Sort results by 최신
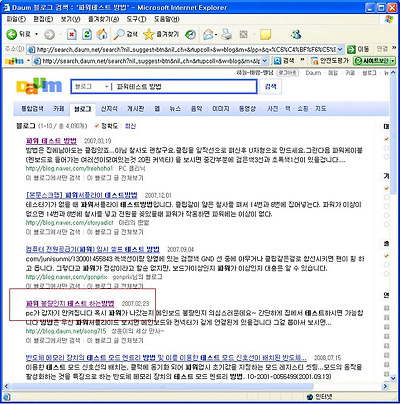The height and width of the screenshot is (404, 400). (130, 126)
